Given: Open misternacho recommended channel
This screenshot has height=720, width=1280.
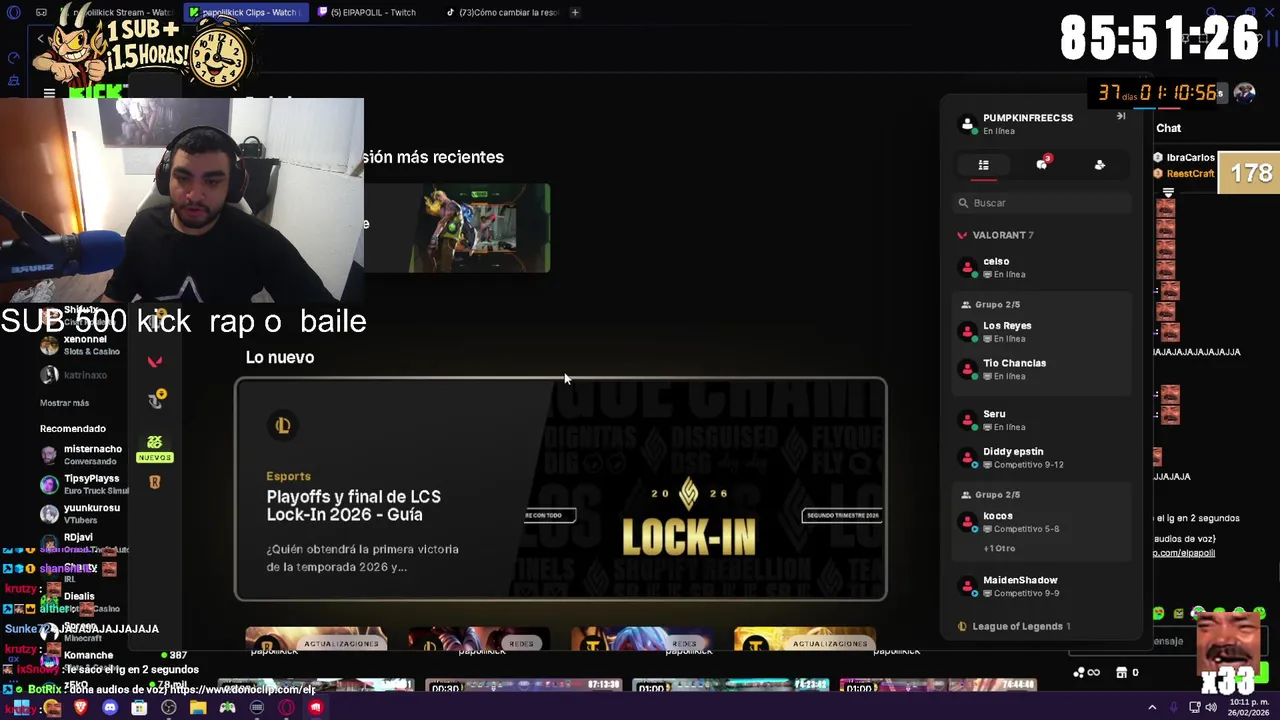Looking at the screenshot, I should click(x=83, y=454).
